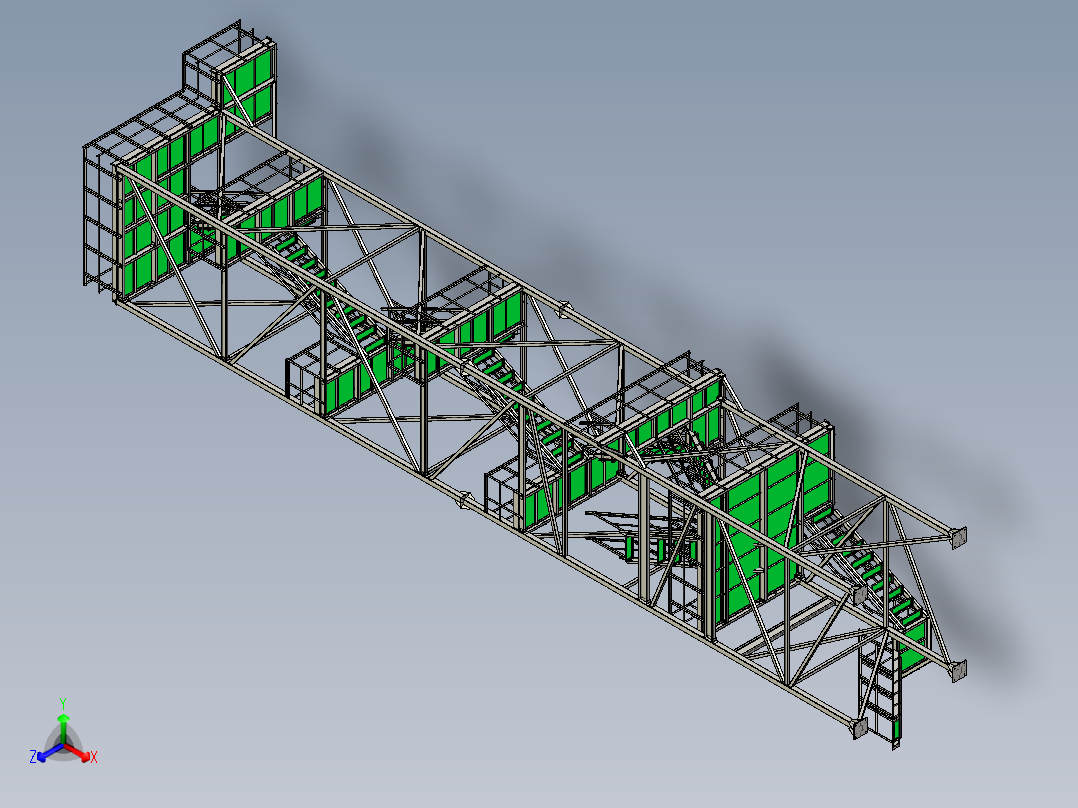The height and width of the screenshot is (808, 1078).
Task: Select the lowest gray end plate beside the ladder
Action: coord(859,728)
